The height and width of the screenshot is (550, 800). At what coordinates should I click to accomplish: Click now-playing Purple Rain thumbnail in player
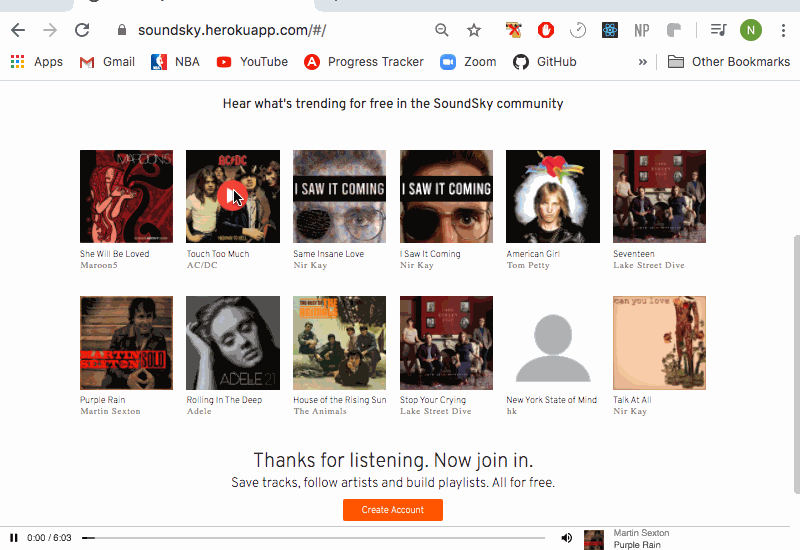point(594,540)
